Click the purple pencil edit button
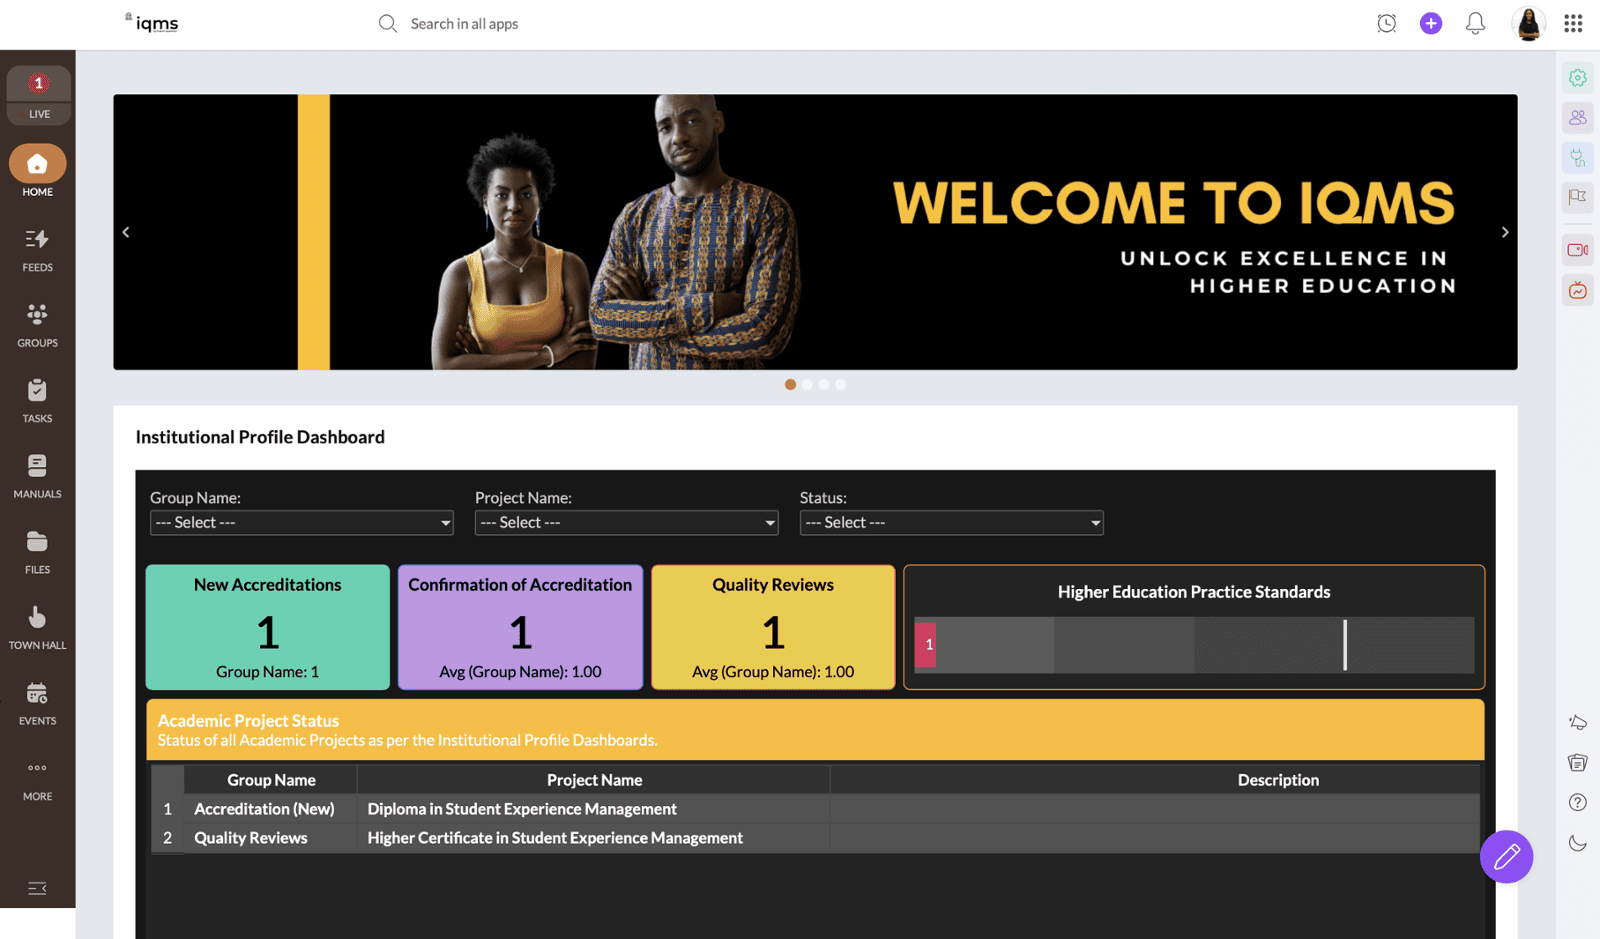 pyautogui.click(x=1506, y=856)
